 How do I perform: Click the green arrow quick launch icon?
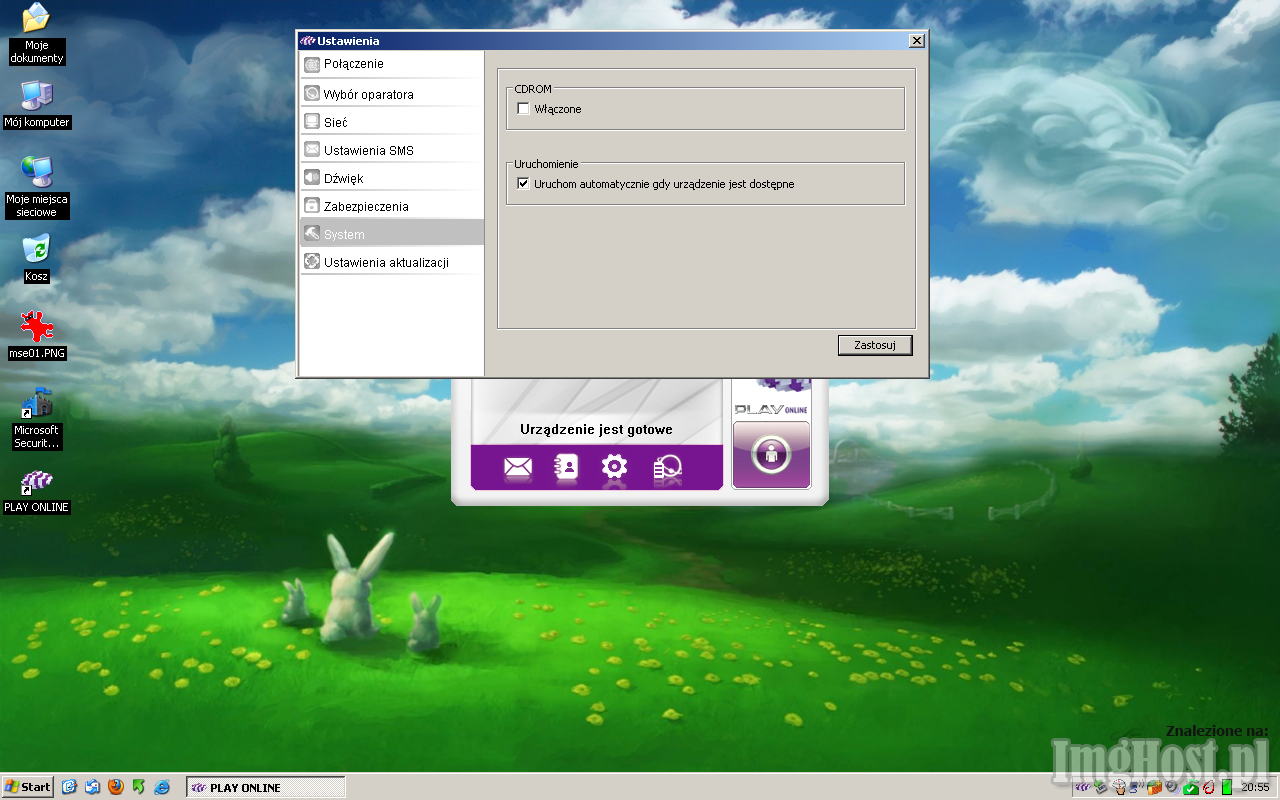tap(139, 787)
